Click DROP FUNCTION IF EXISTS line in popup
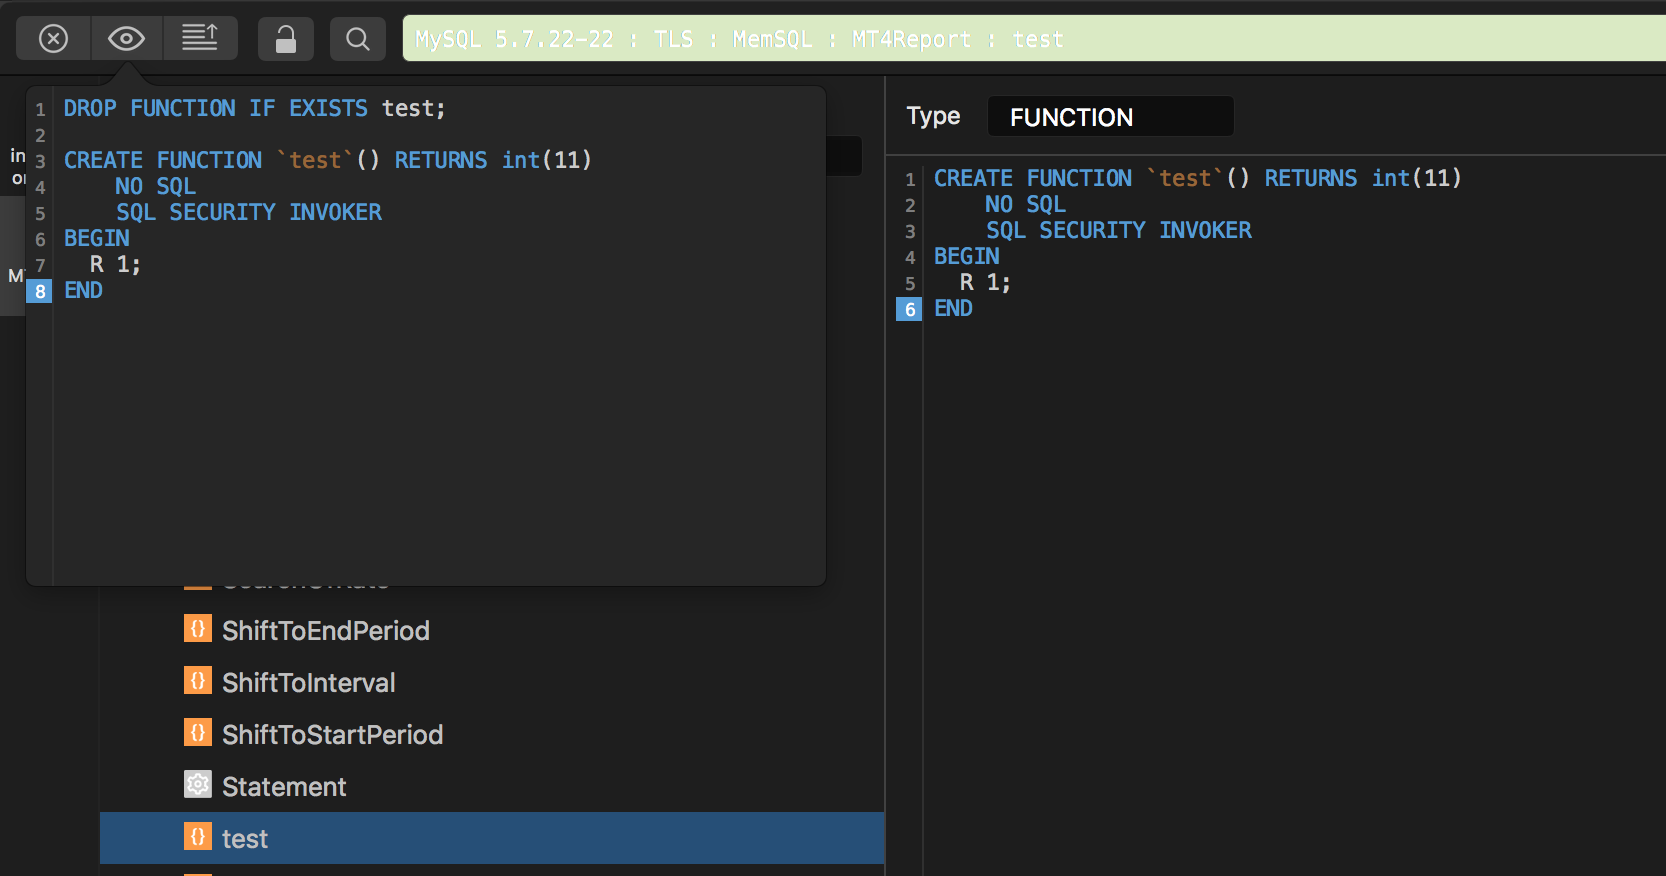Screen dimensions: 1666x876 click(x=255, y=108)
